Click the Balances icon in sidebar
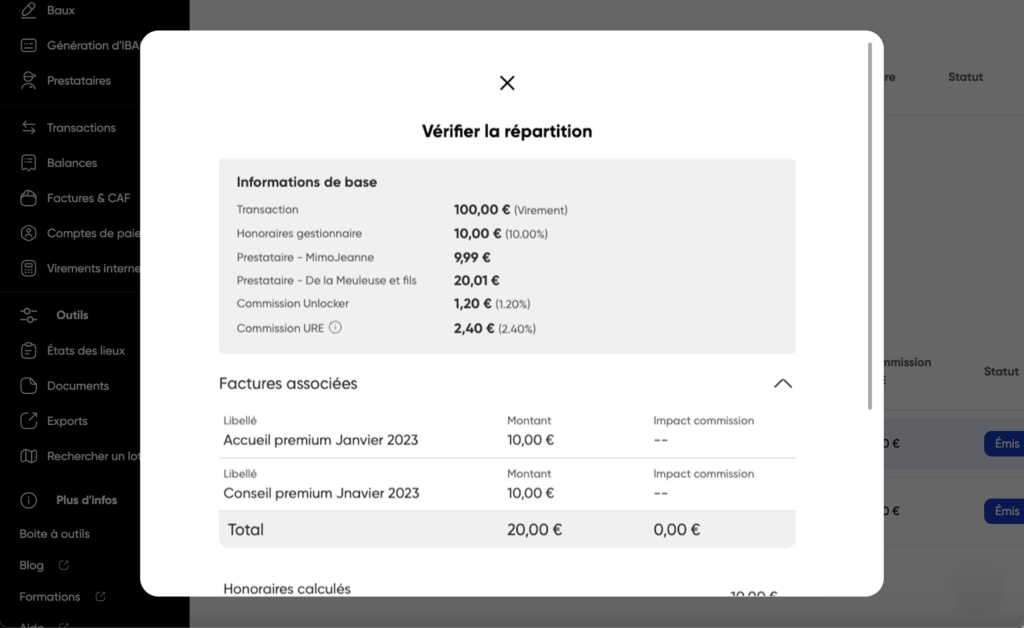Screen dimensions: 1024x628 pyautogui.click(x=28, y=163)
